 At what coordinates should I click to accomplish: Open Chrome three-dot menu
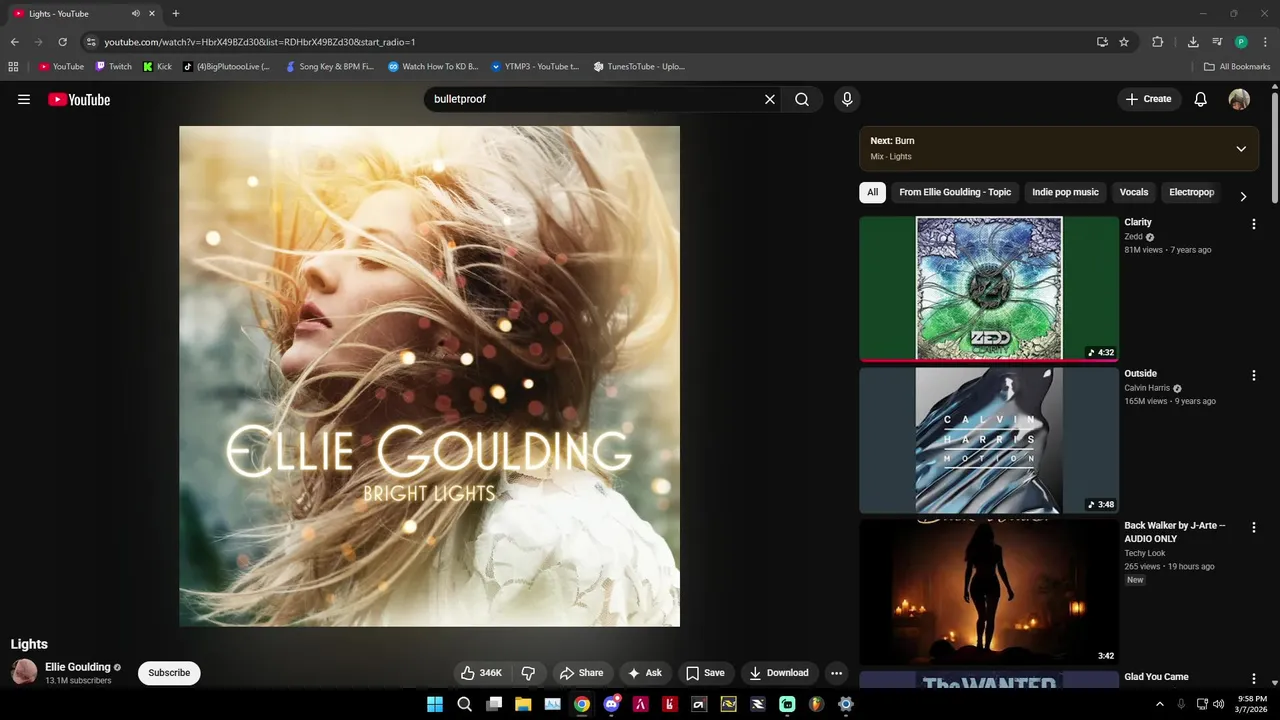[1265, 42]
